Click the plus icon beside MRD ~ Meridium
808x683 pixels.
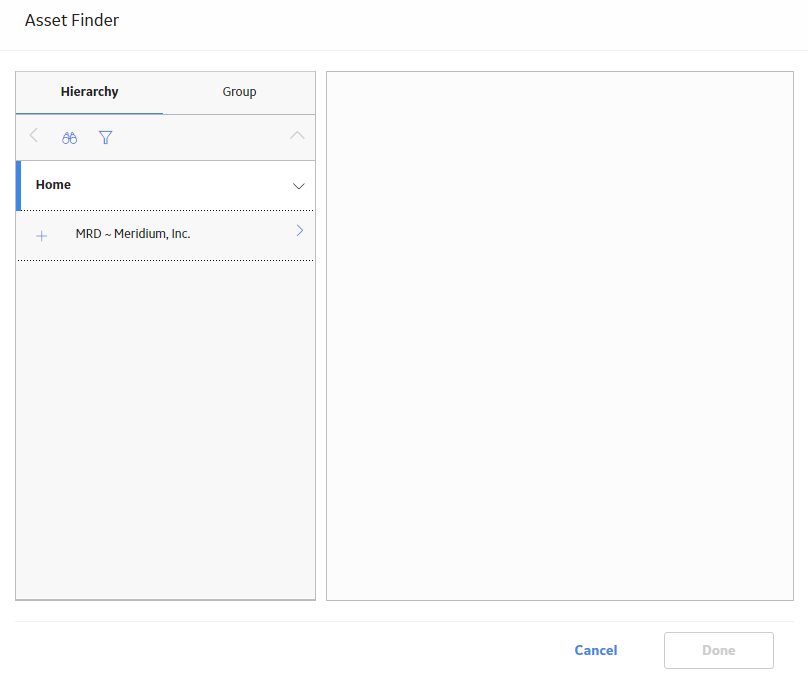coord(42,236)
